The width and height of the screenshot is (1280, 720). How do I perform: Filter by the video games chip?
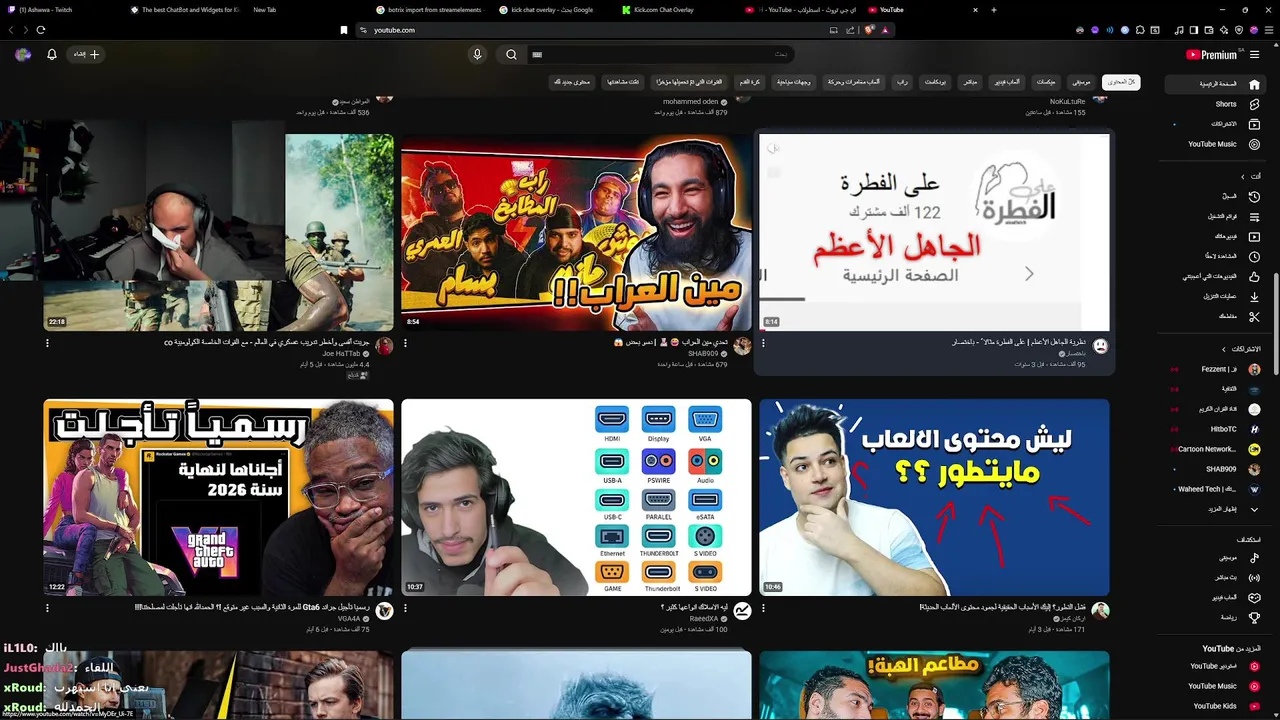pos(1007,82)
